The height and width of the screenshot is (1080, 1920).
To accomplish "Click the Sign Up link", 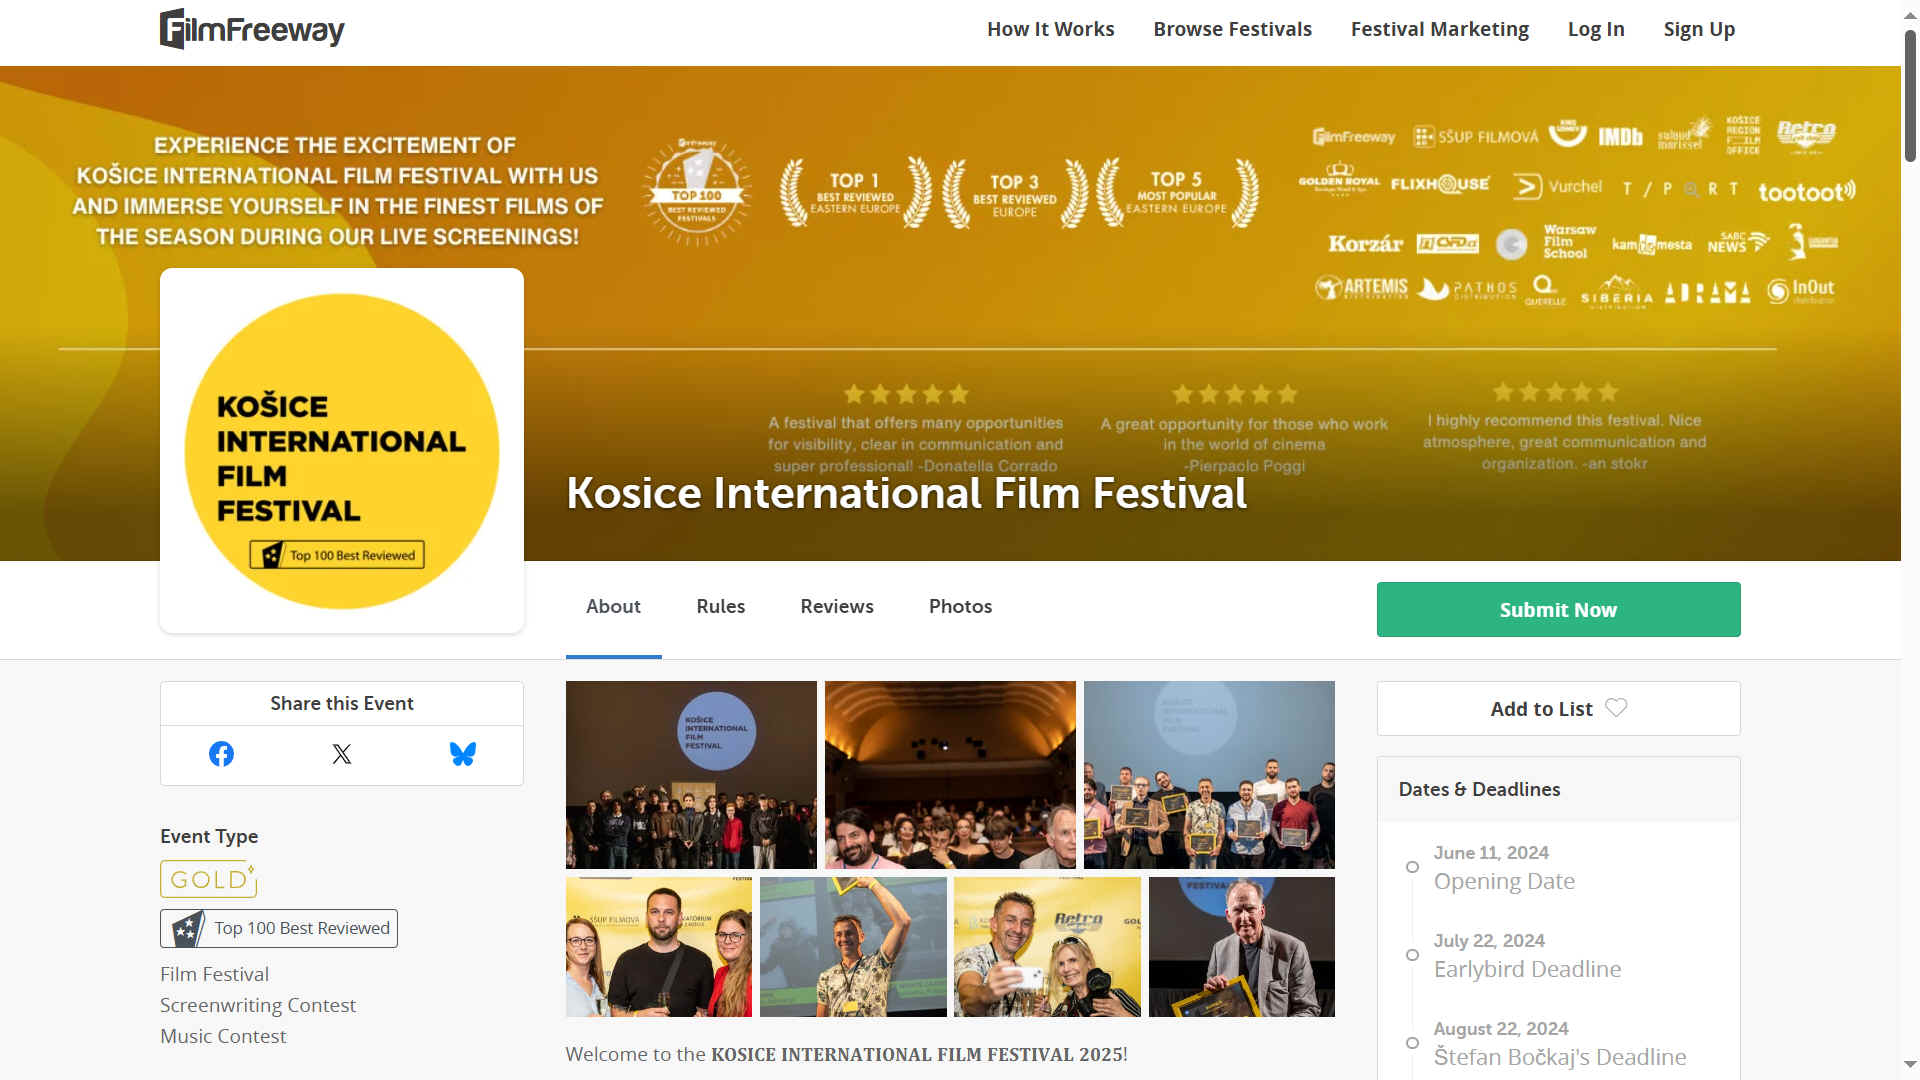I will pyautogui.click(x=1698, y=29).
